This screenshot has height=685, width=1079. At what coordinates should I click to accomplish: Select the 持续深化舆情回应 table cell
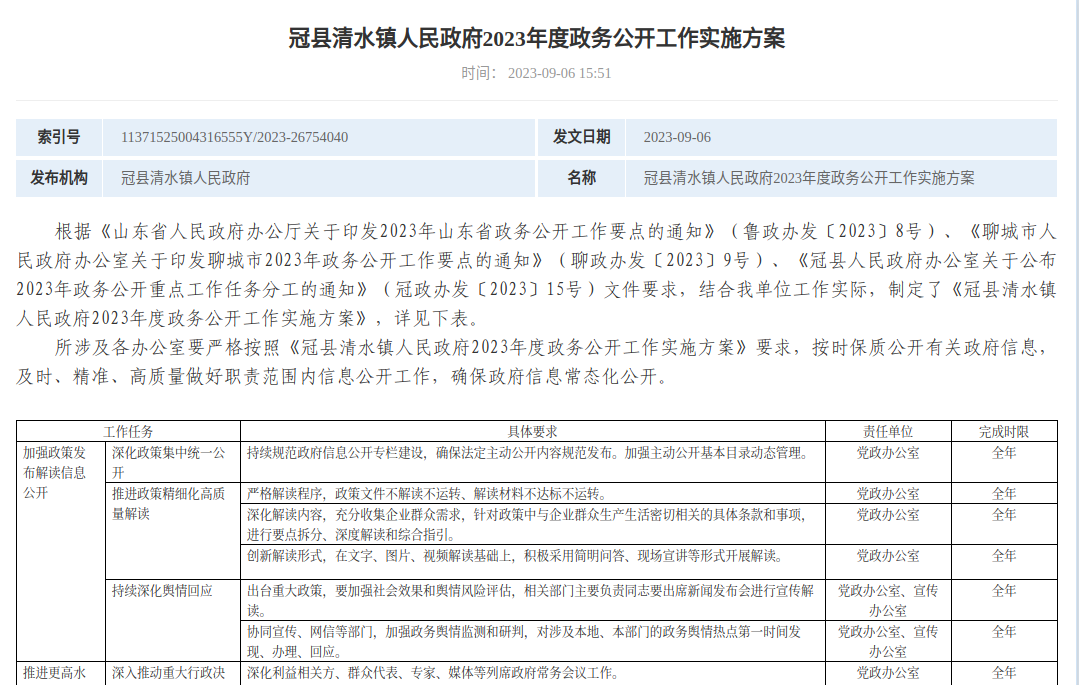[162, 591]
